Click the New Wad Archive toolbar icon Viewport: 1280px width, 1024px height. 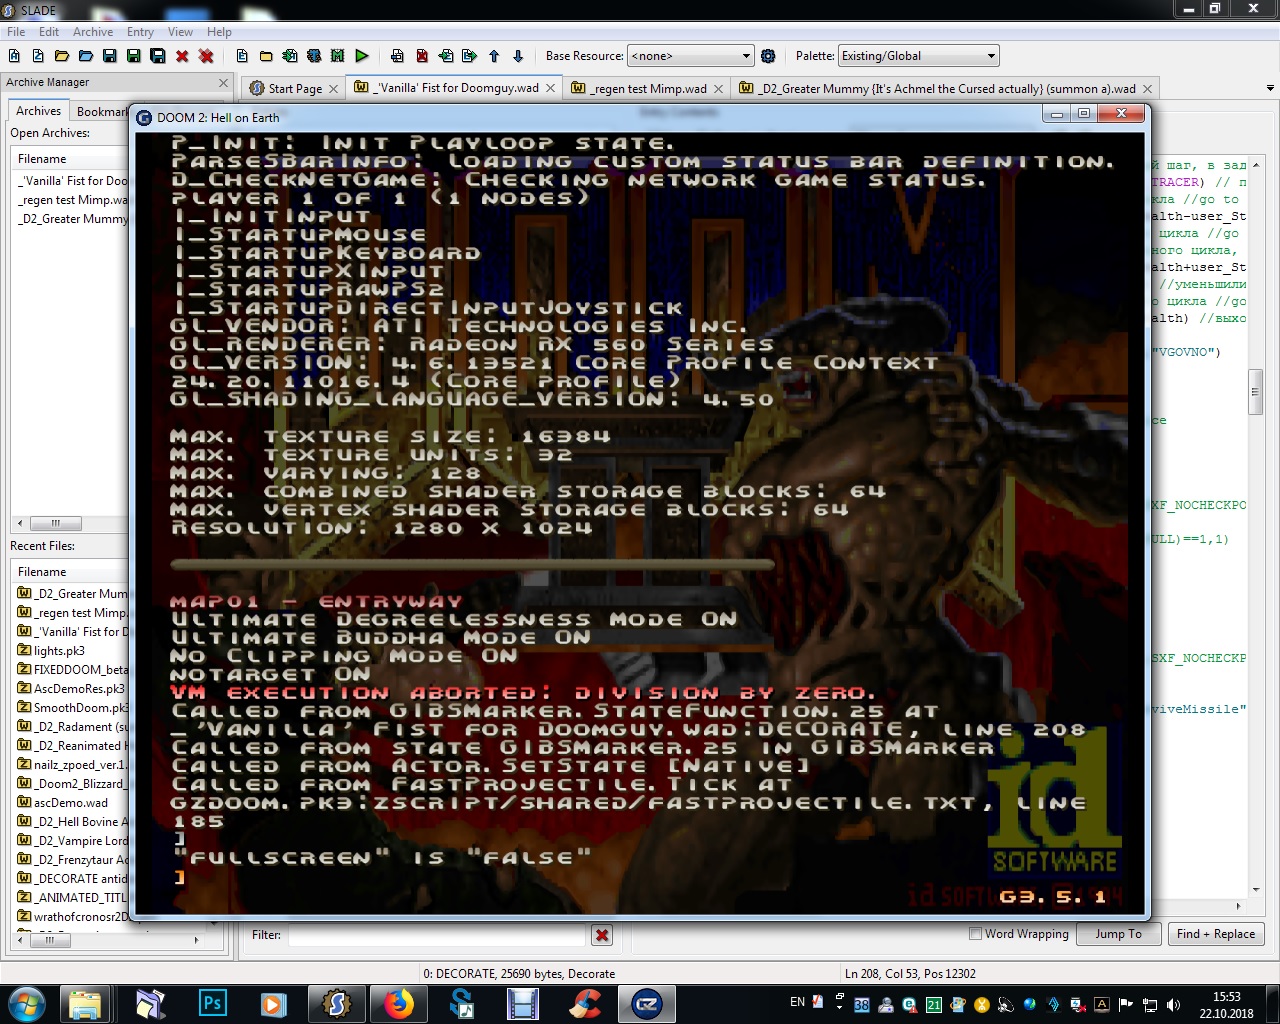pyautogui.click(x=14, y=56)
